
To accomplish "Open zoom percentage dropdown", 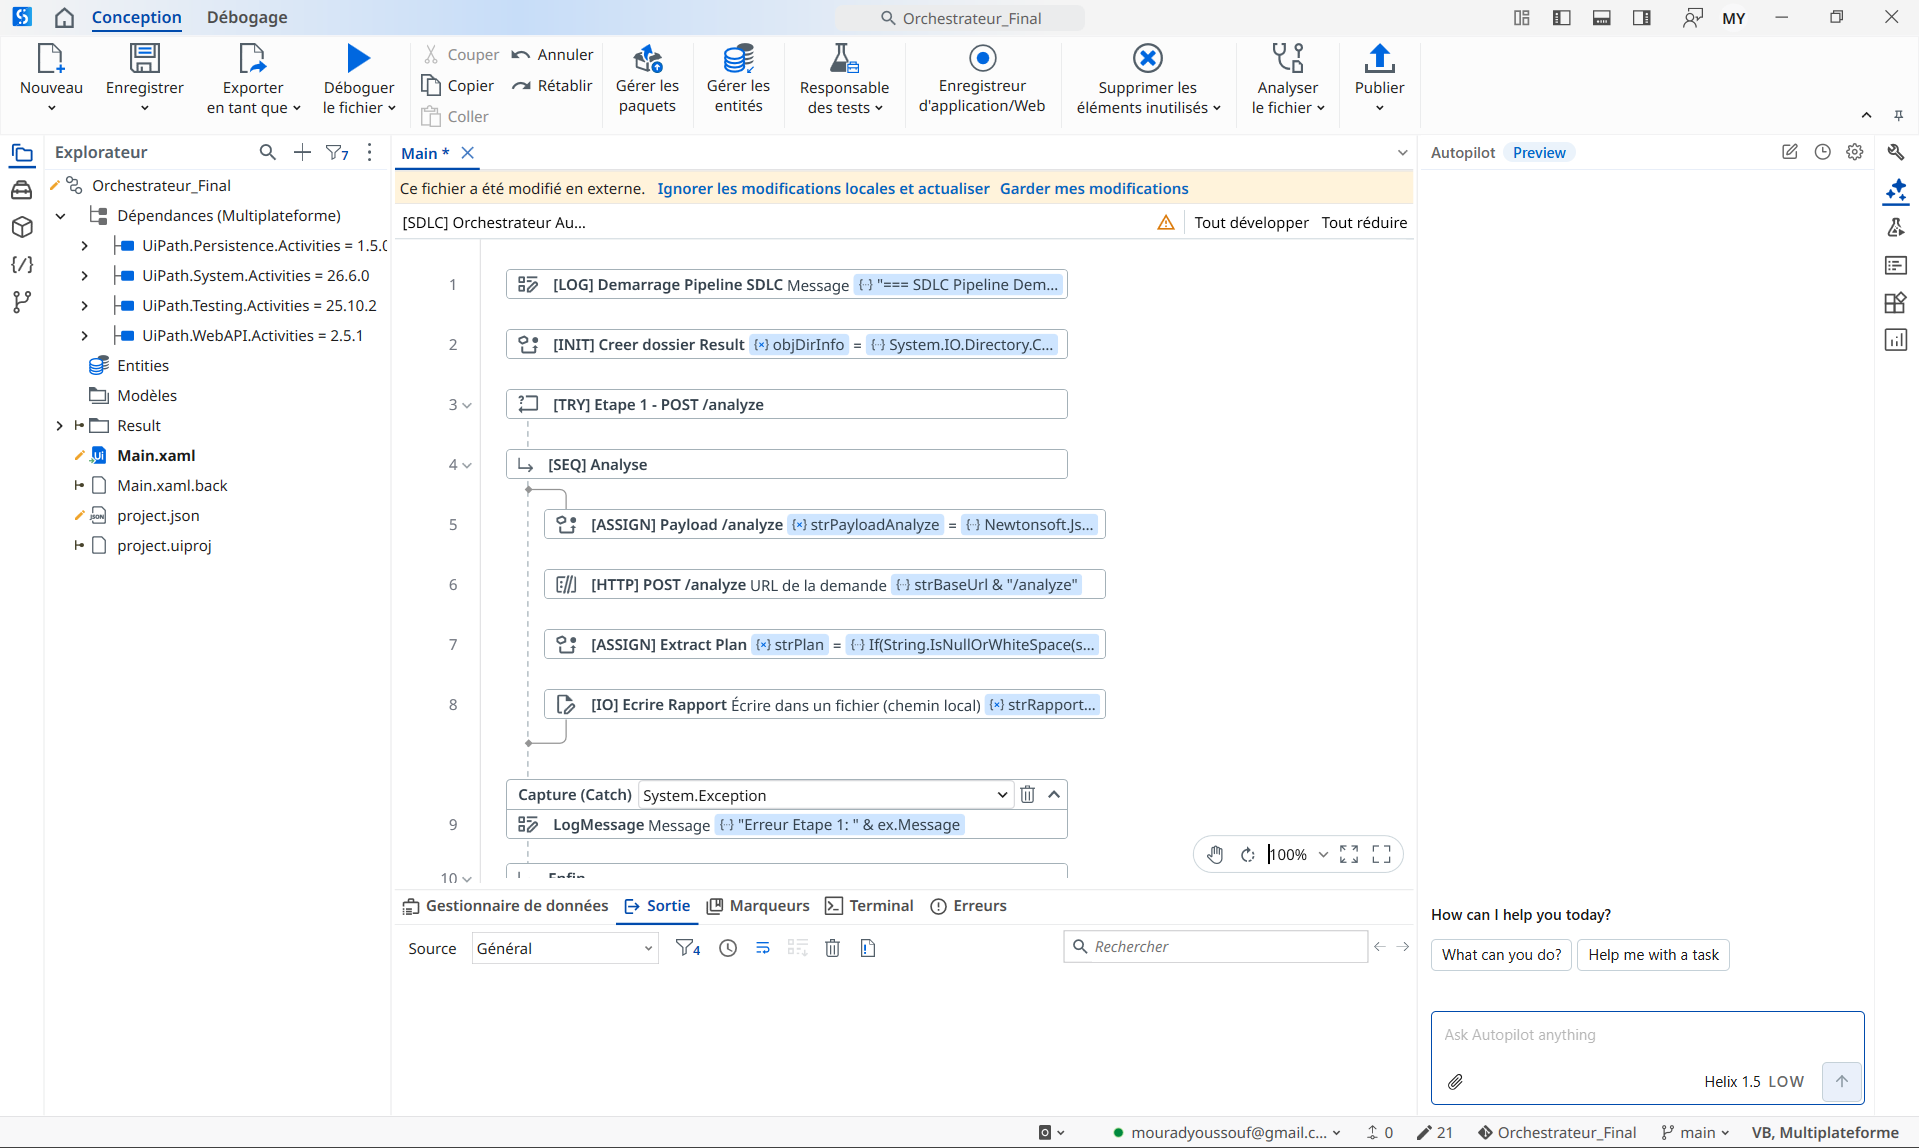I will 1323,855.
